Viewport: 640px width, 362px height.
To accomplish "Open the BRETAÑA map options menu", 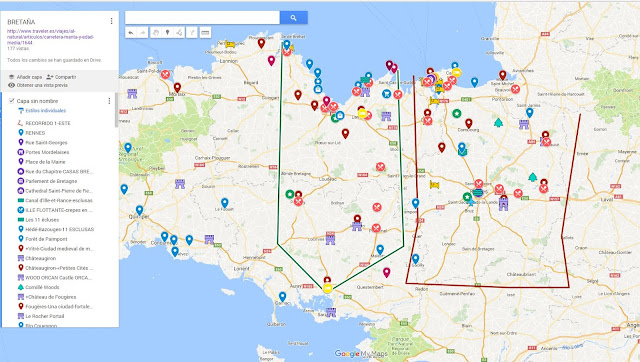I will (x=111, y=21).
